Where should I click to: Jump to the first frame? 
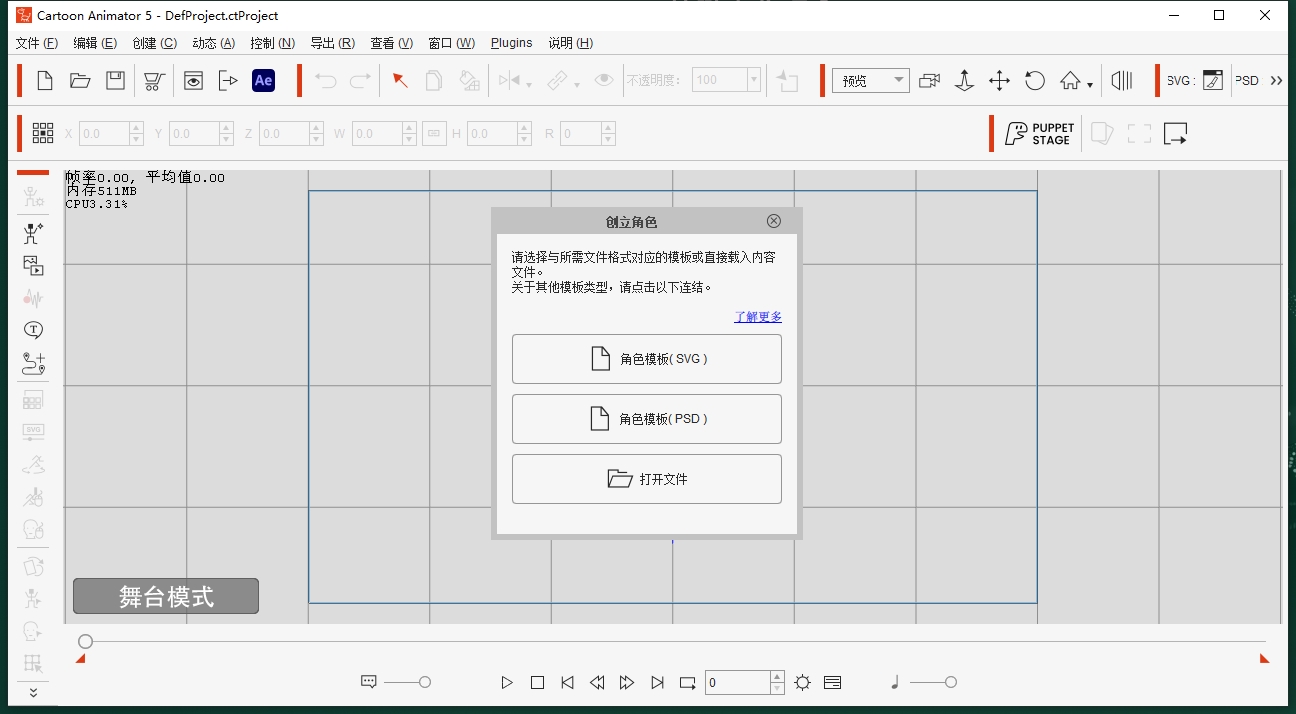pyautogui.click(x=567, y=683)
